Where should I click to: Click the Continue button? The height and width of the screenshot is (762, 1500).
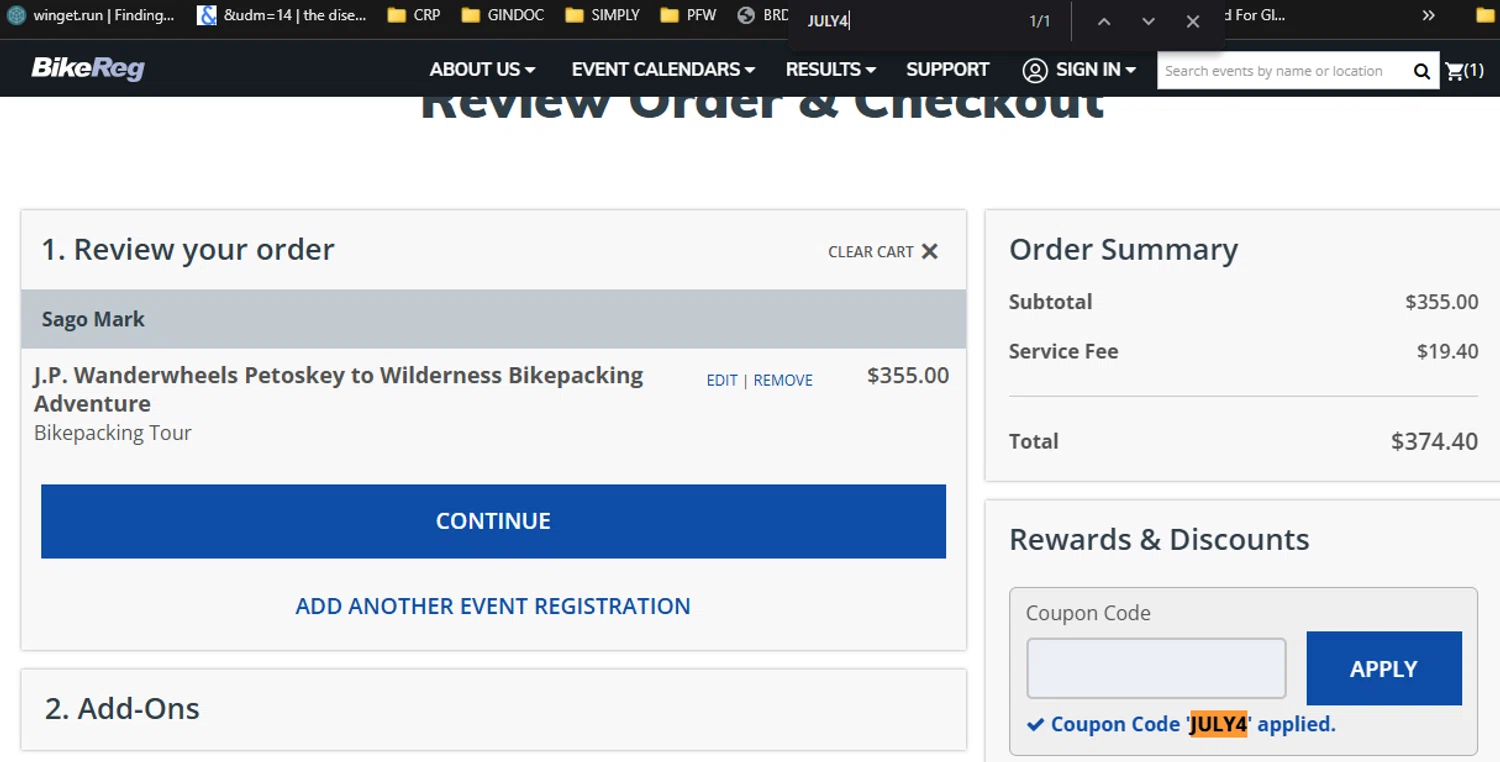(493, 521)
